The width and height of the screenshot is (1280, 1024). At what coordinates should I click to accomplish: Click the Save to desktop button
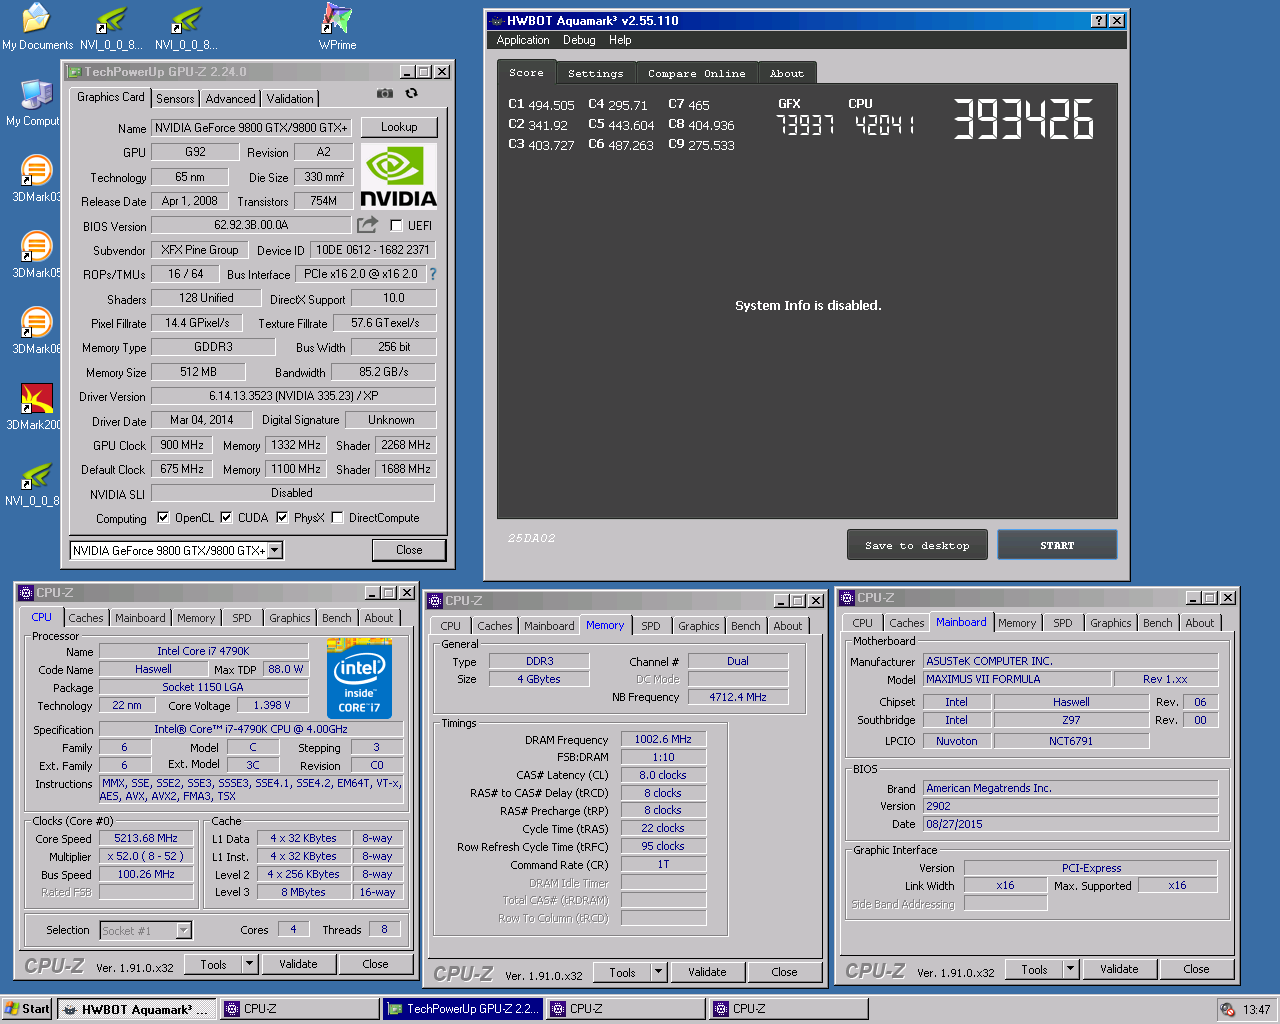[x=918, y=545]
